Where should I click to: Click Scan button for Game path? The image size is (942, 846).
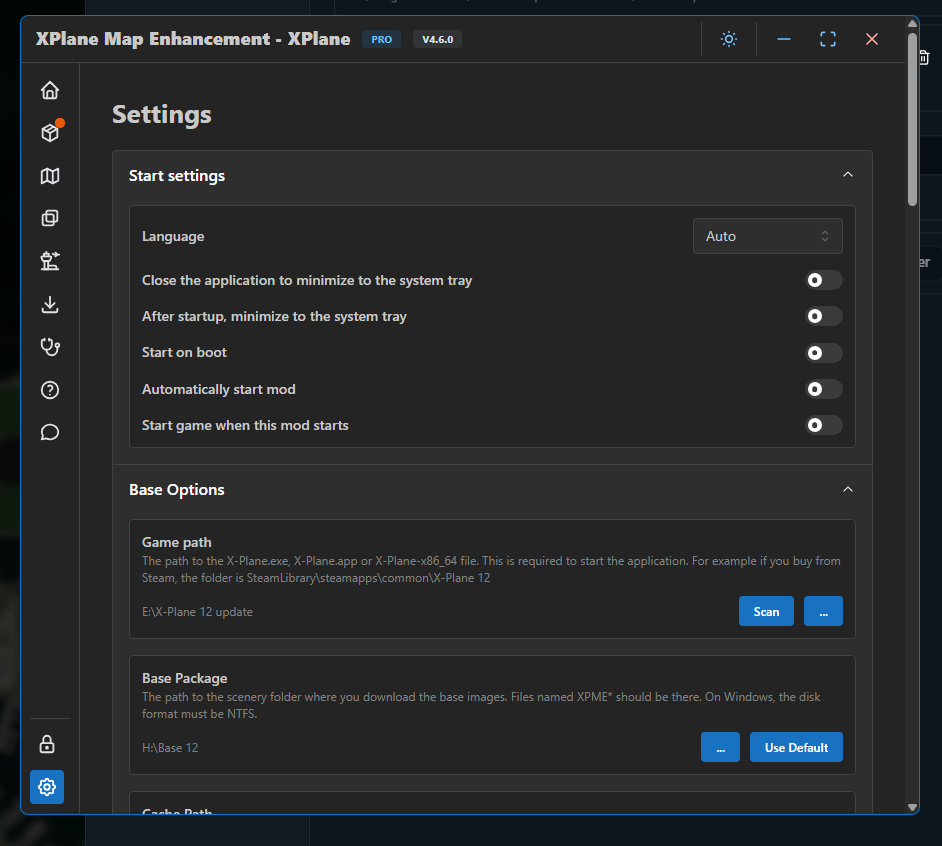pos(766,611)
